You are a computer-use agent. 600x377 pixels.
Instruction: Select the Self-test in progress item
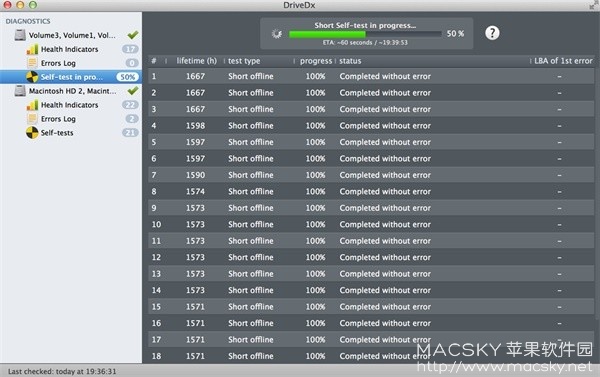tap(71, 77)
